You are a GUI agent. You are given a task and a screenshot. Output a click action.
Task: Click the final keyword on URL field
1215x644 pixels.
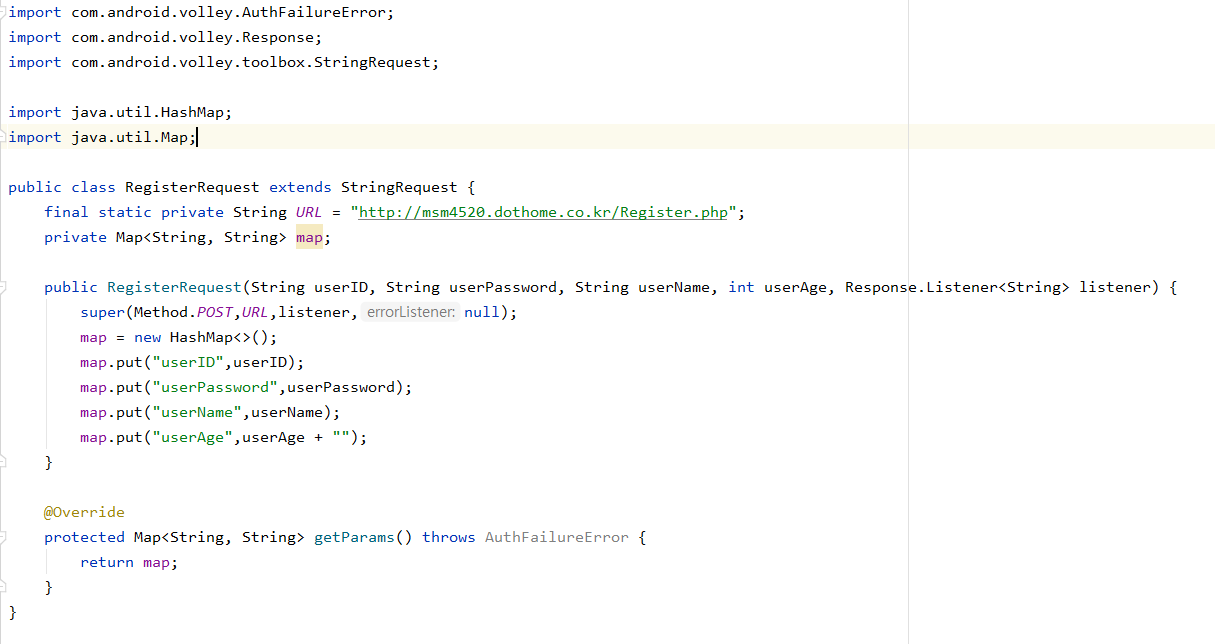66,212
